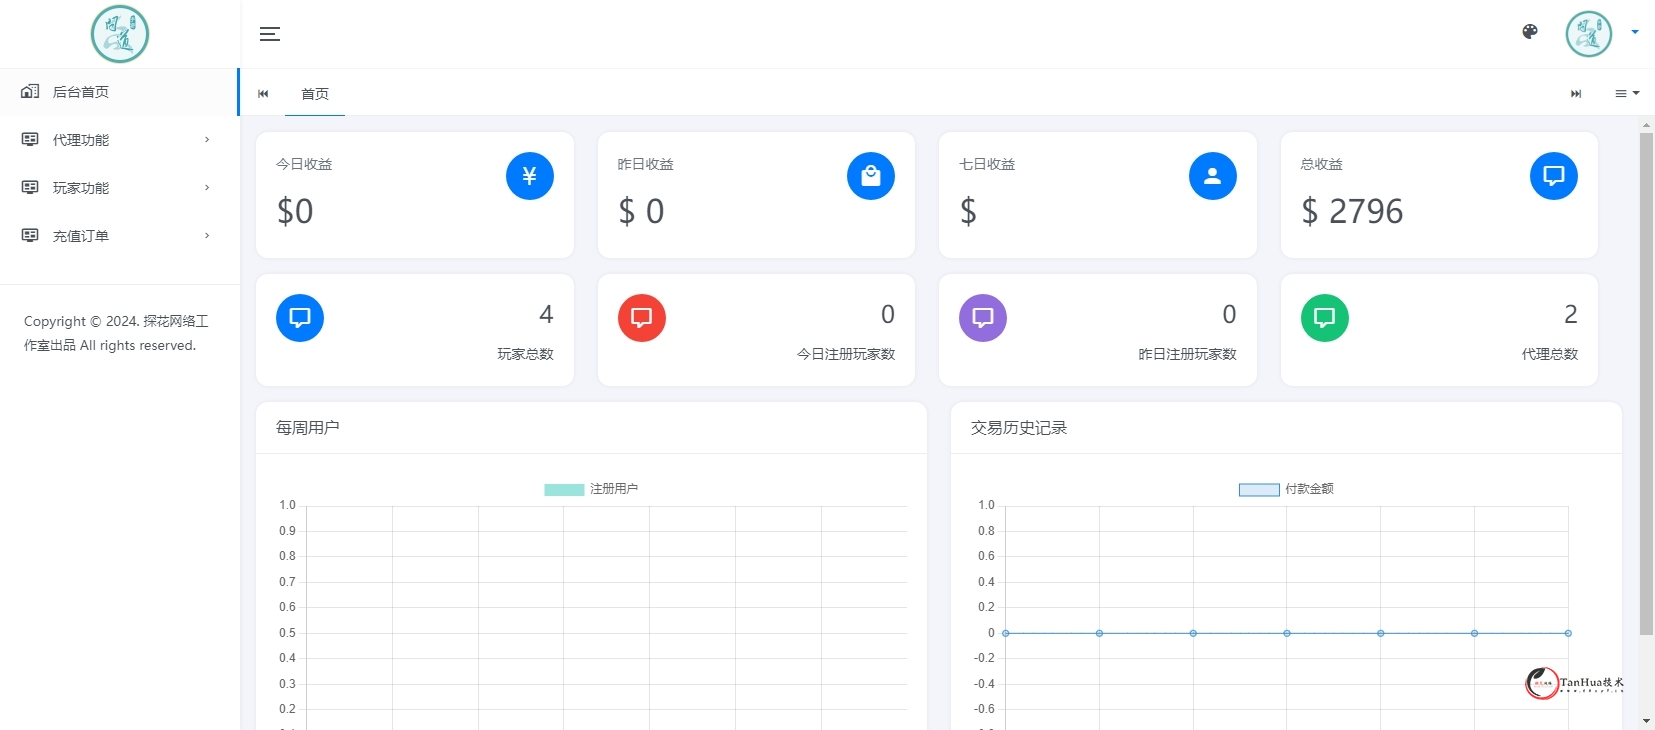Expand the 代理功能 sidebar menu
This screenshot has height=730, width=1655.
click(x=118, y=140)
